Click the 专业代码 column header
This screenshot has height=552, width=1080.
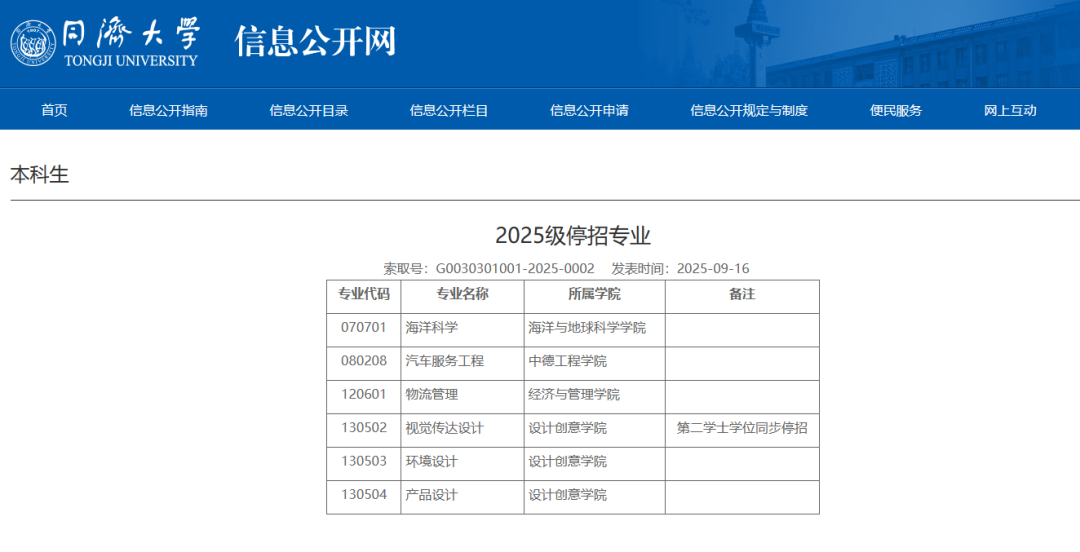[364, 294]
